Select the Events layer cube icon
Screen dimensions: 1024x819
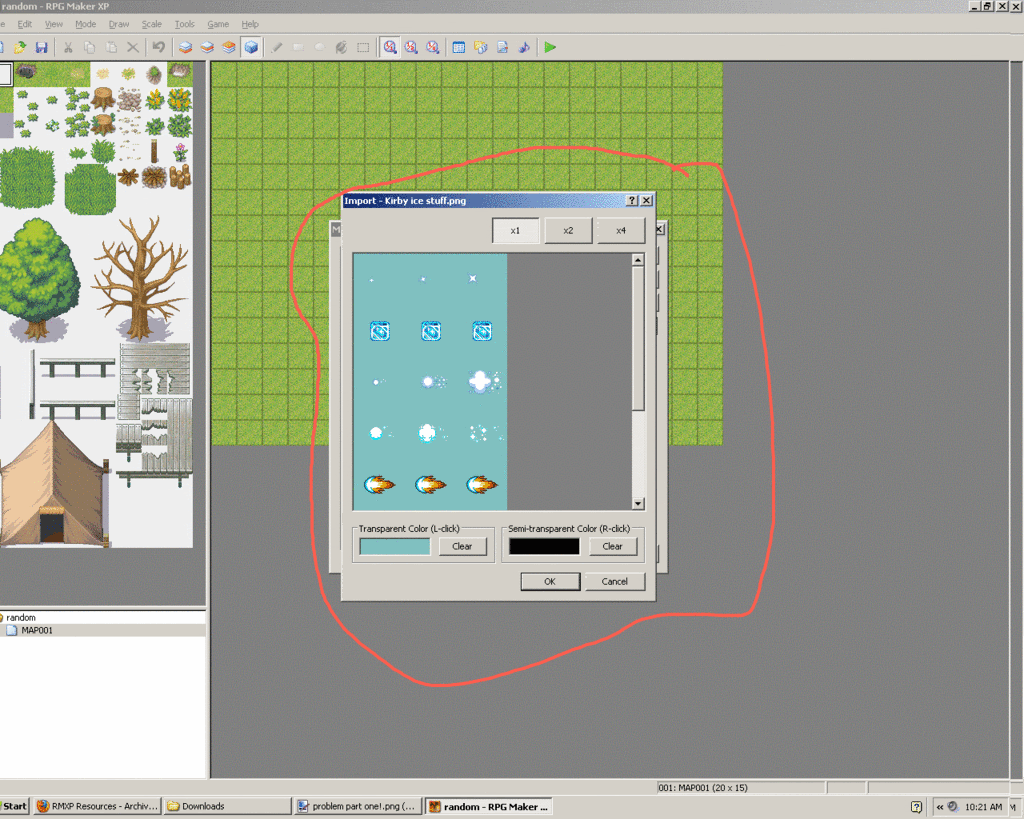(251, 47)
